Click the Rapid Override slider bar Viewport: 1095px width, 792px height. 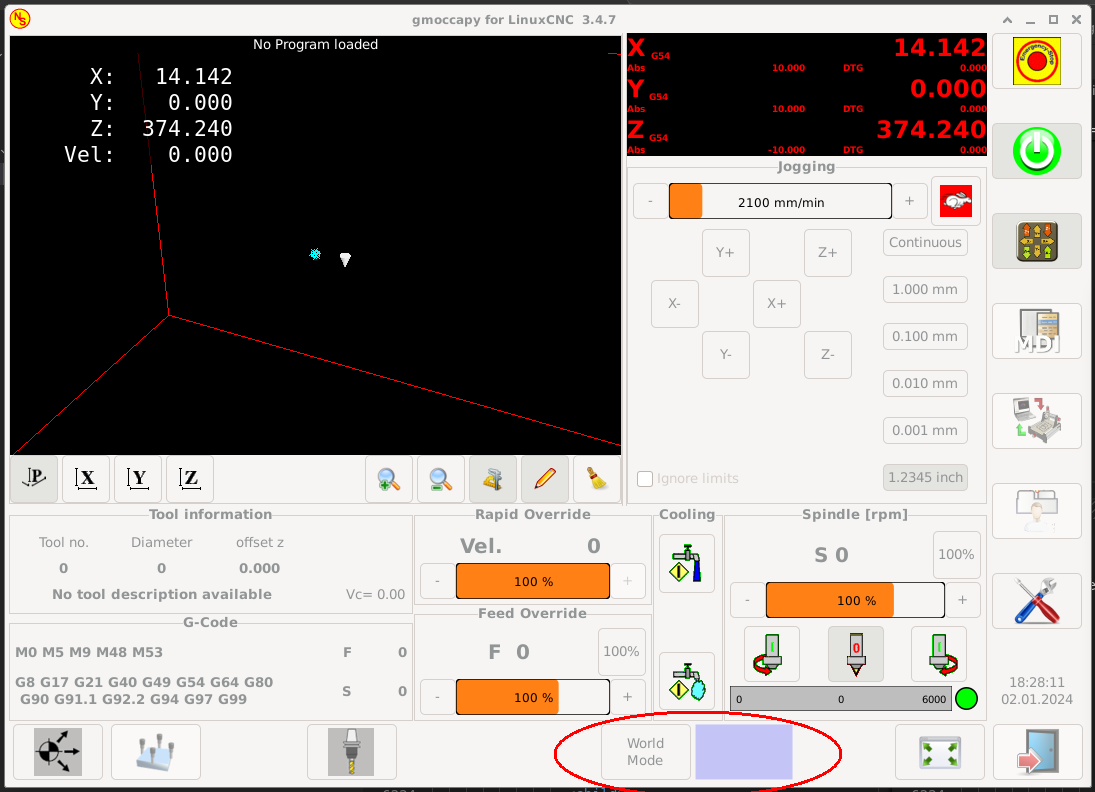tap(533, 581)
